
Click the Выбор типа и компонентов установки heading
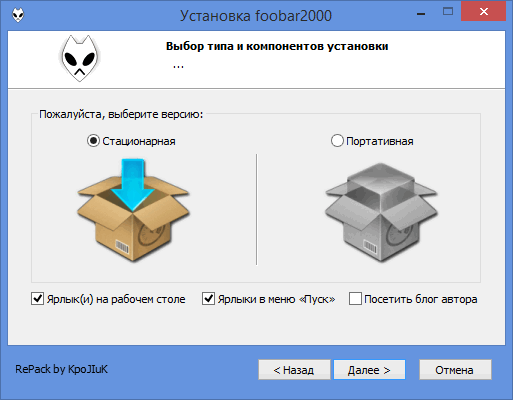(x=277, y=46)
